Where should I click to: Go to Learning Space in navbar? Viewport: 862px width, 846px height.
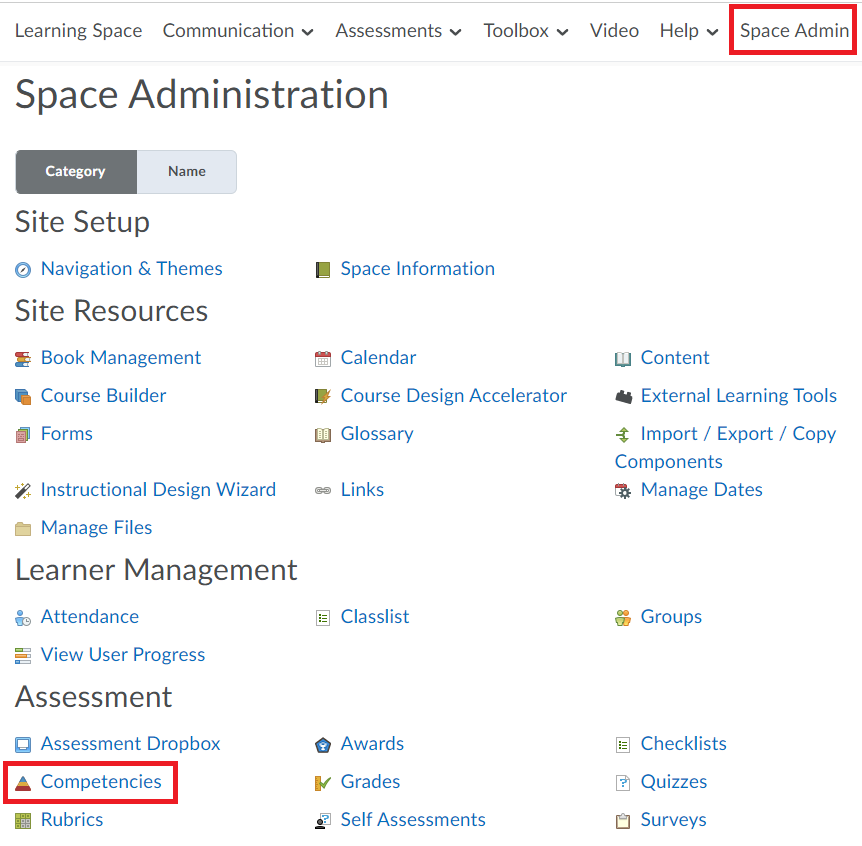pos(79,31)
